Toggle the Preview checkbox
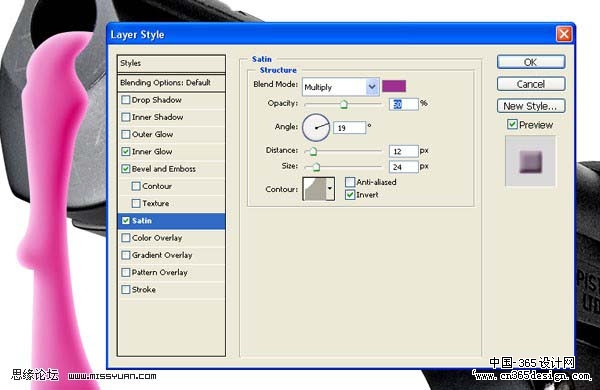Viewport: 600px width, 390px height. click(512, 124)
